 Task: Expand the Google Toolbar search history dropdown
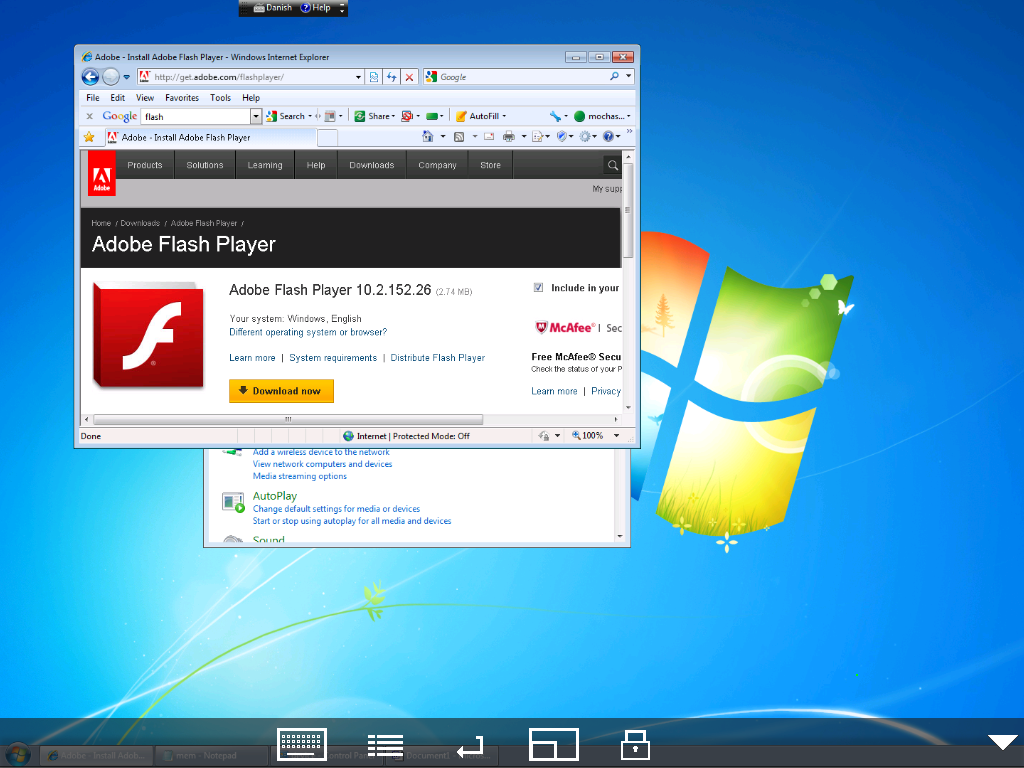(x=256, y=116)
